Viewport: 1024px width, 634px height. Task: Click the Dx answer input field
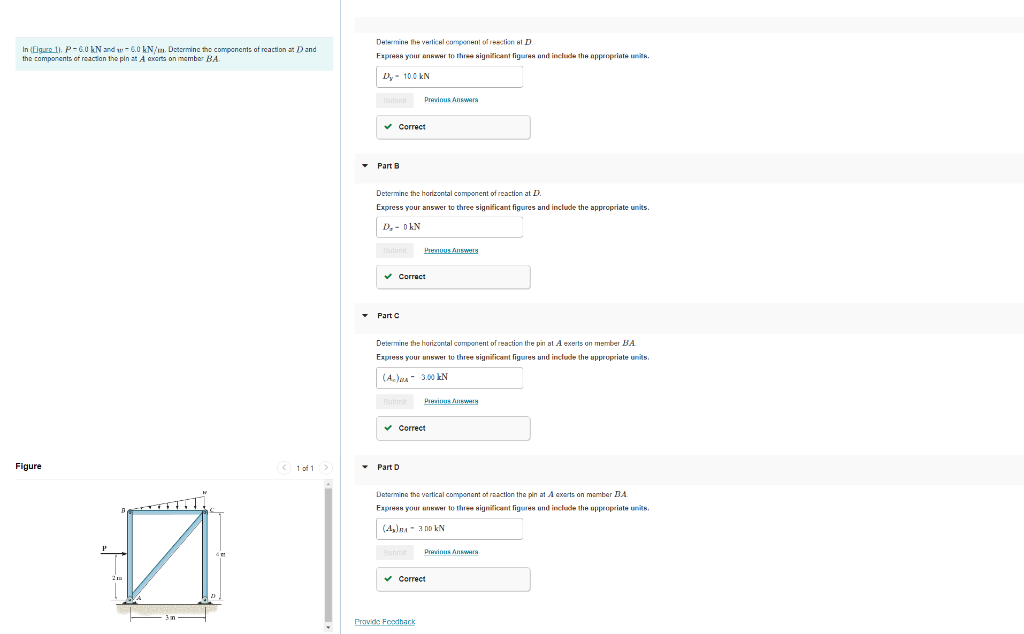coord(449,227)
